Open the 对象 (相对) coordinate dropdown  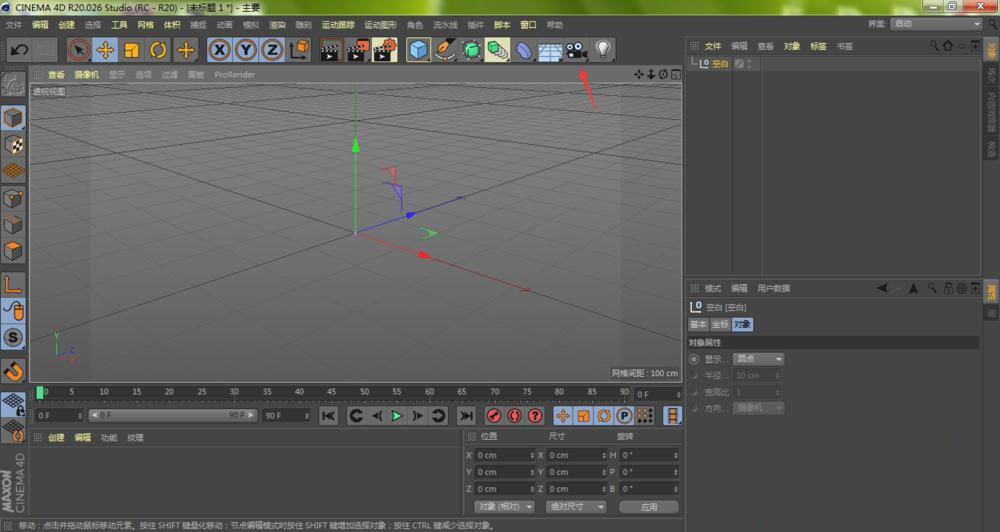pyautogui.click(x=504, y=506)
